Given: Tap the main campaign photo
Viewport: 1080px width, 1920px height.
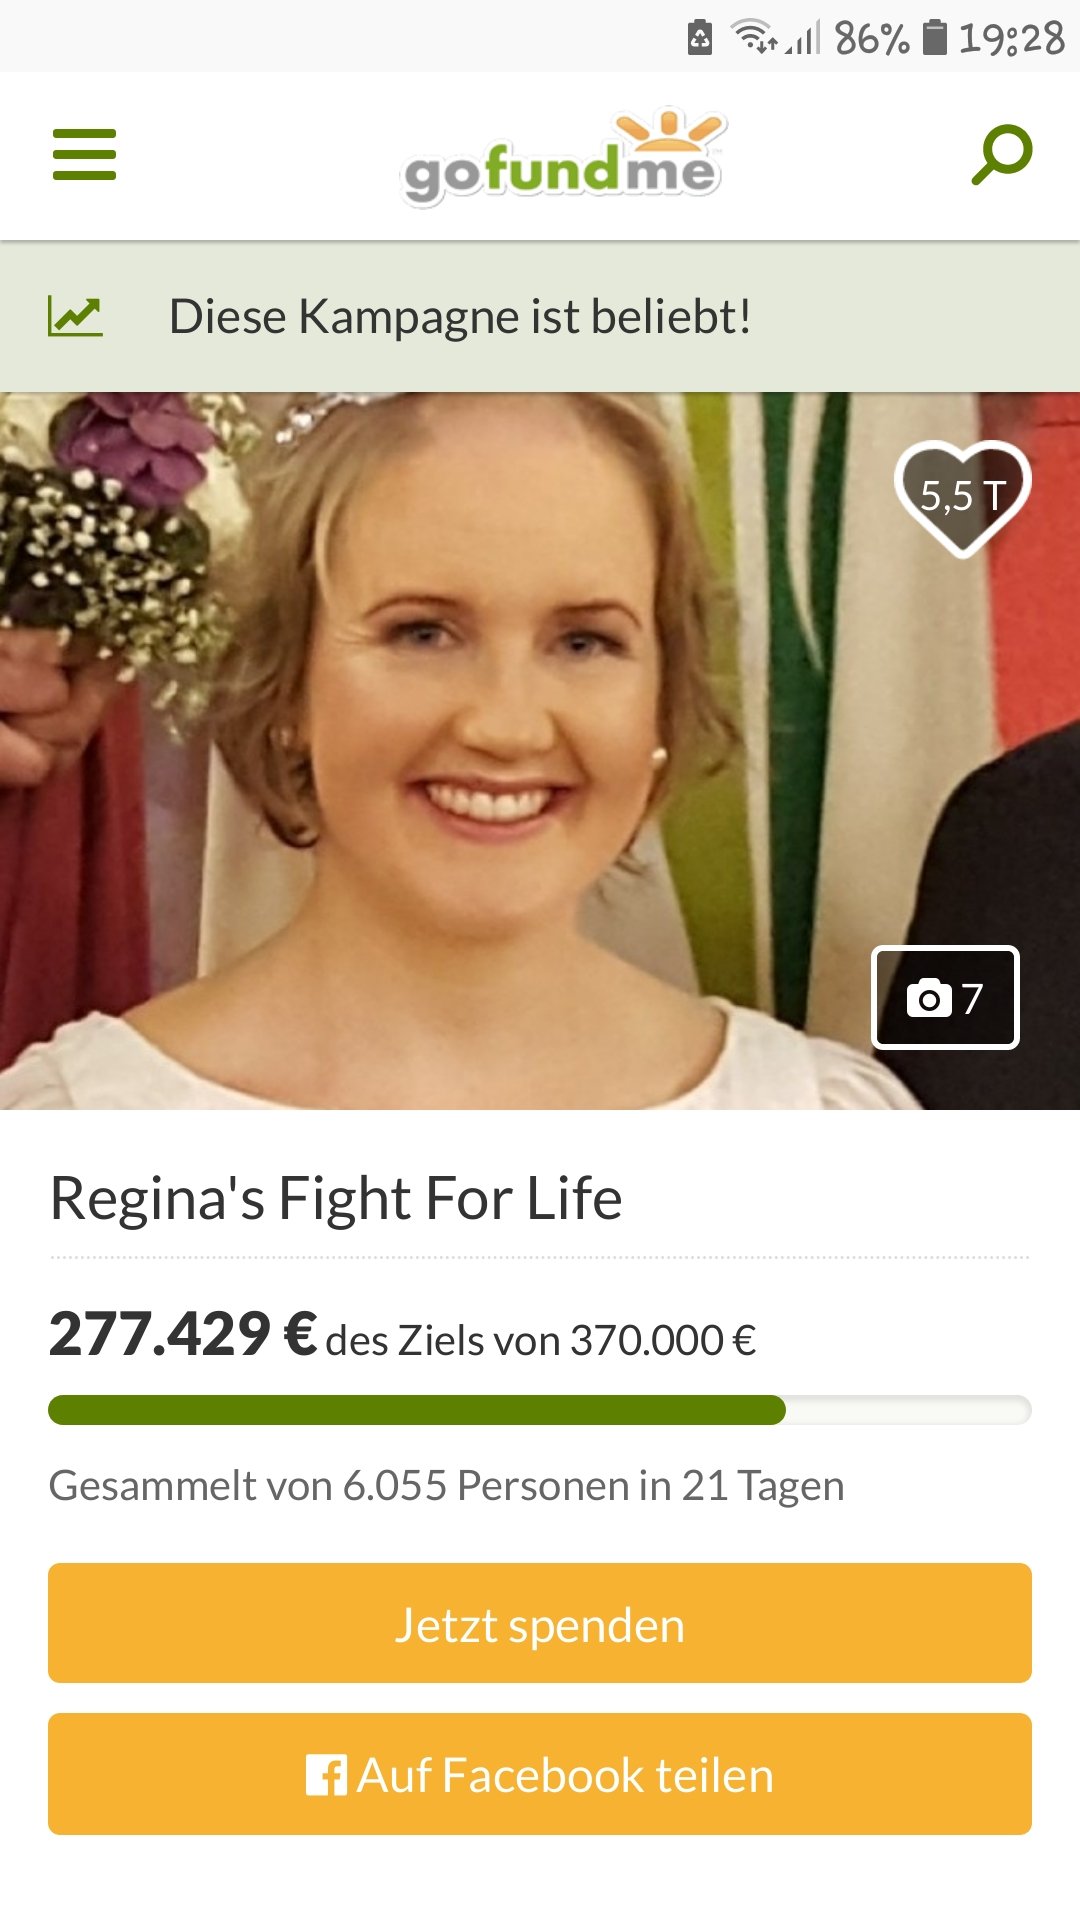Looking at the screenshot, I should [x=540, y=751].
